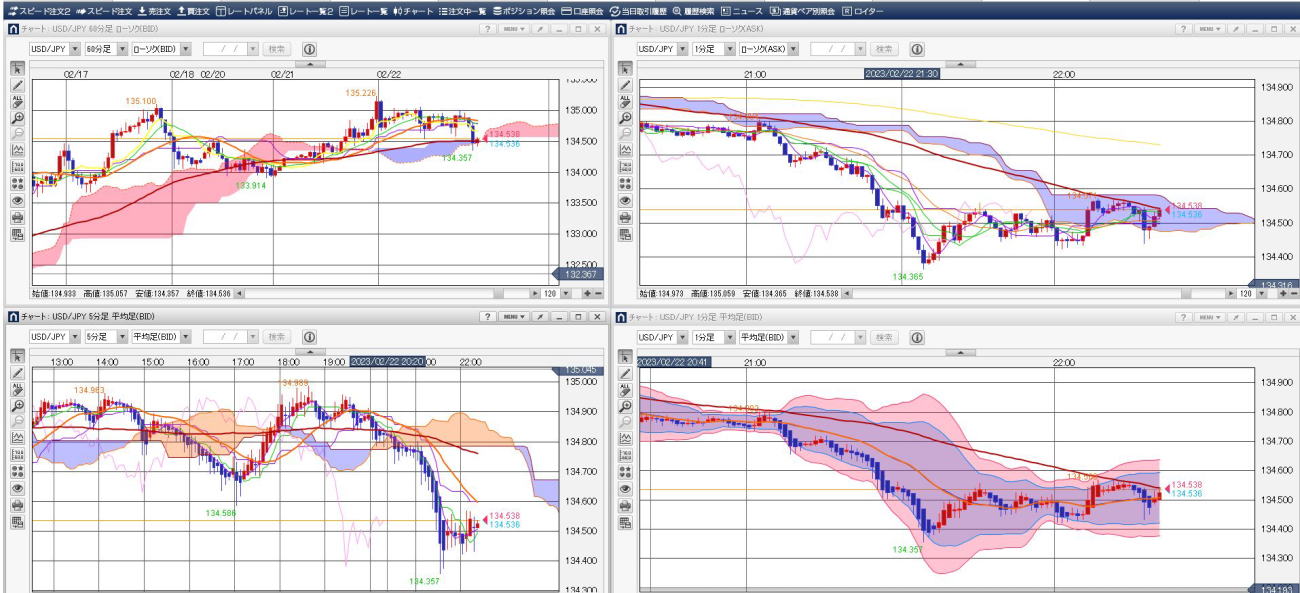
Task: Zoom in with magnifier on top-right chart
Action: coord(626,118)
